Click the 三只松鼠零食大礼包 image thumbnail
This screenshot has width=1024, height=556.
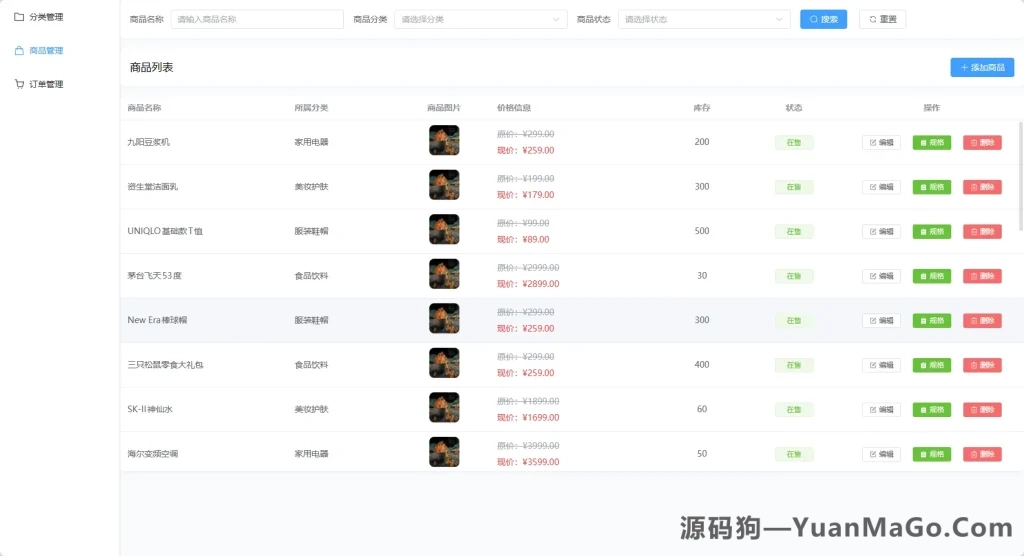coord(444,363)
